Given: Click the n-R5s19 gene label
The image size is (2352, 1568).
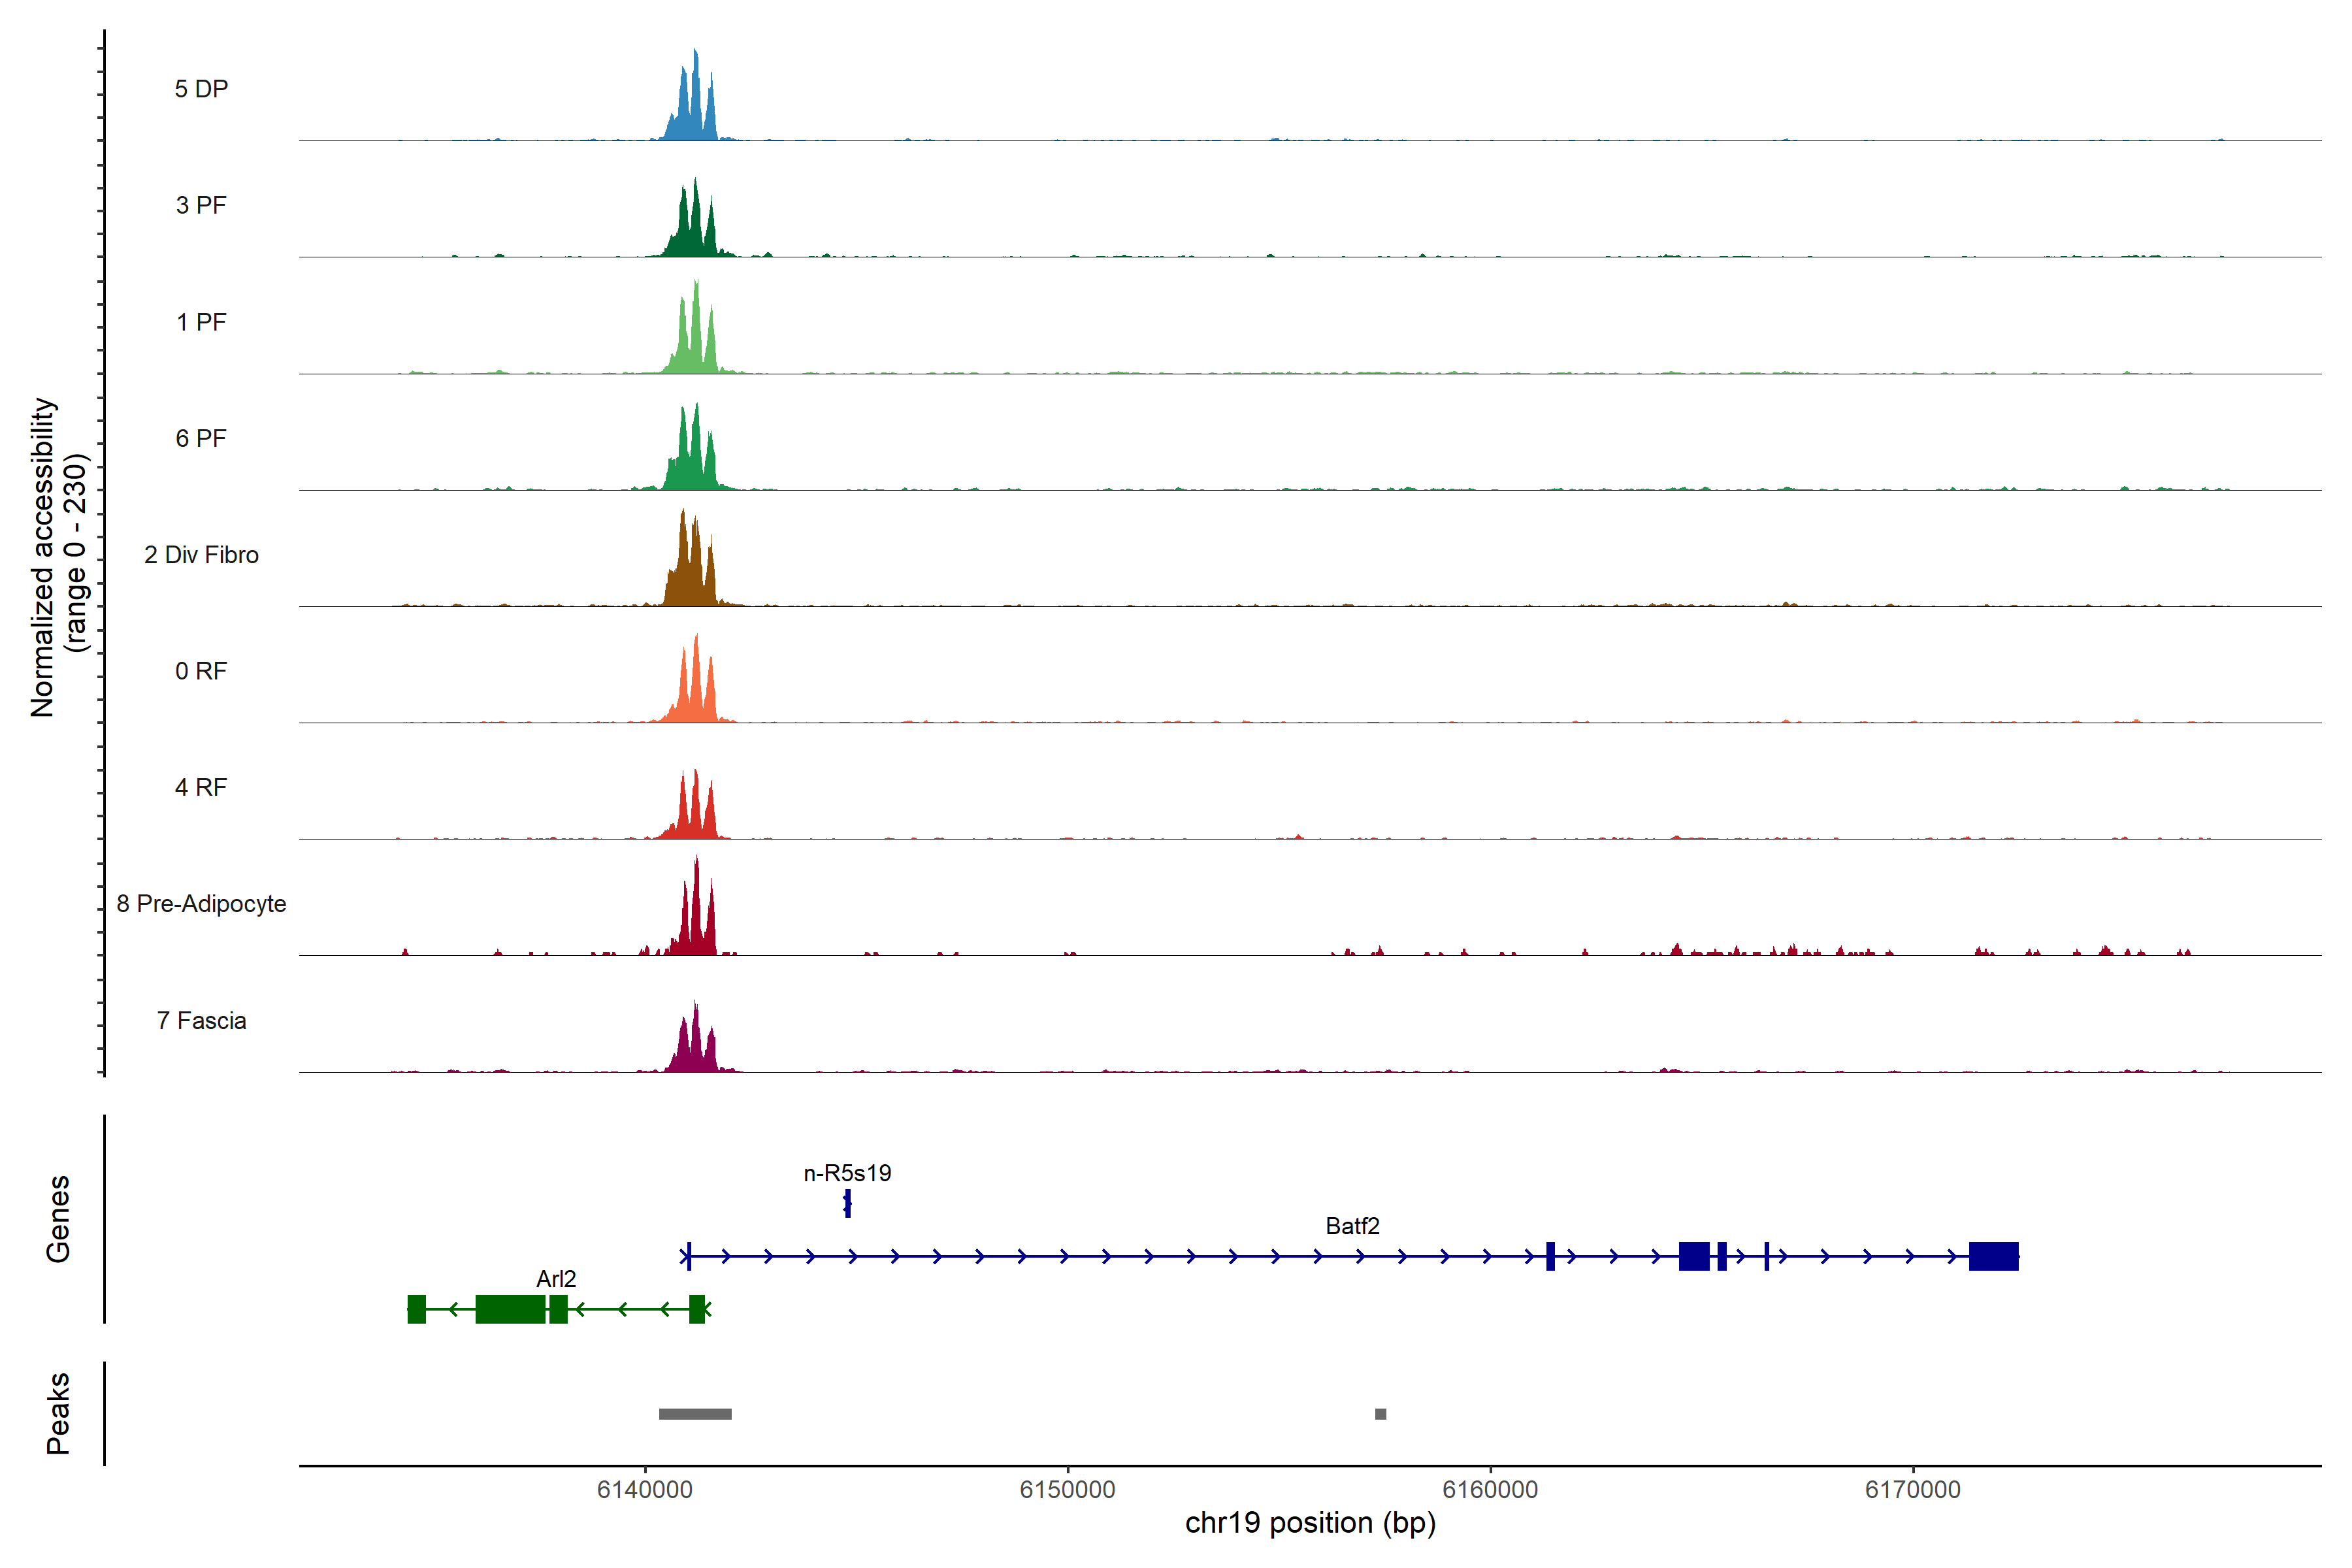Looking at the screenshot, I should [x=847, y=1173].
